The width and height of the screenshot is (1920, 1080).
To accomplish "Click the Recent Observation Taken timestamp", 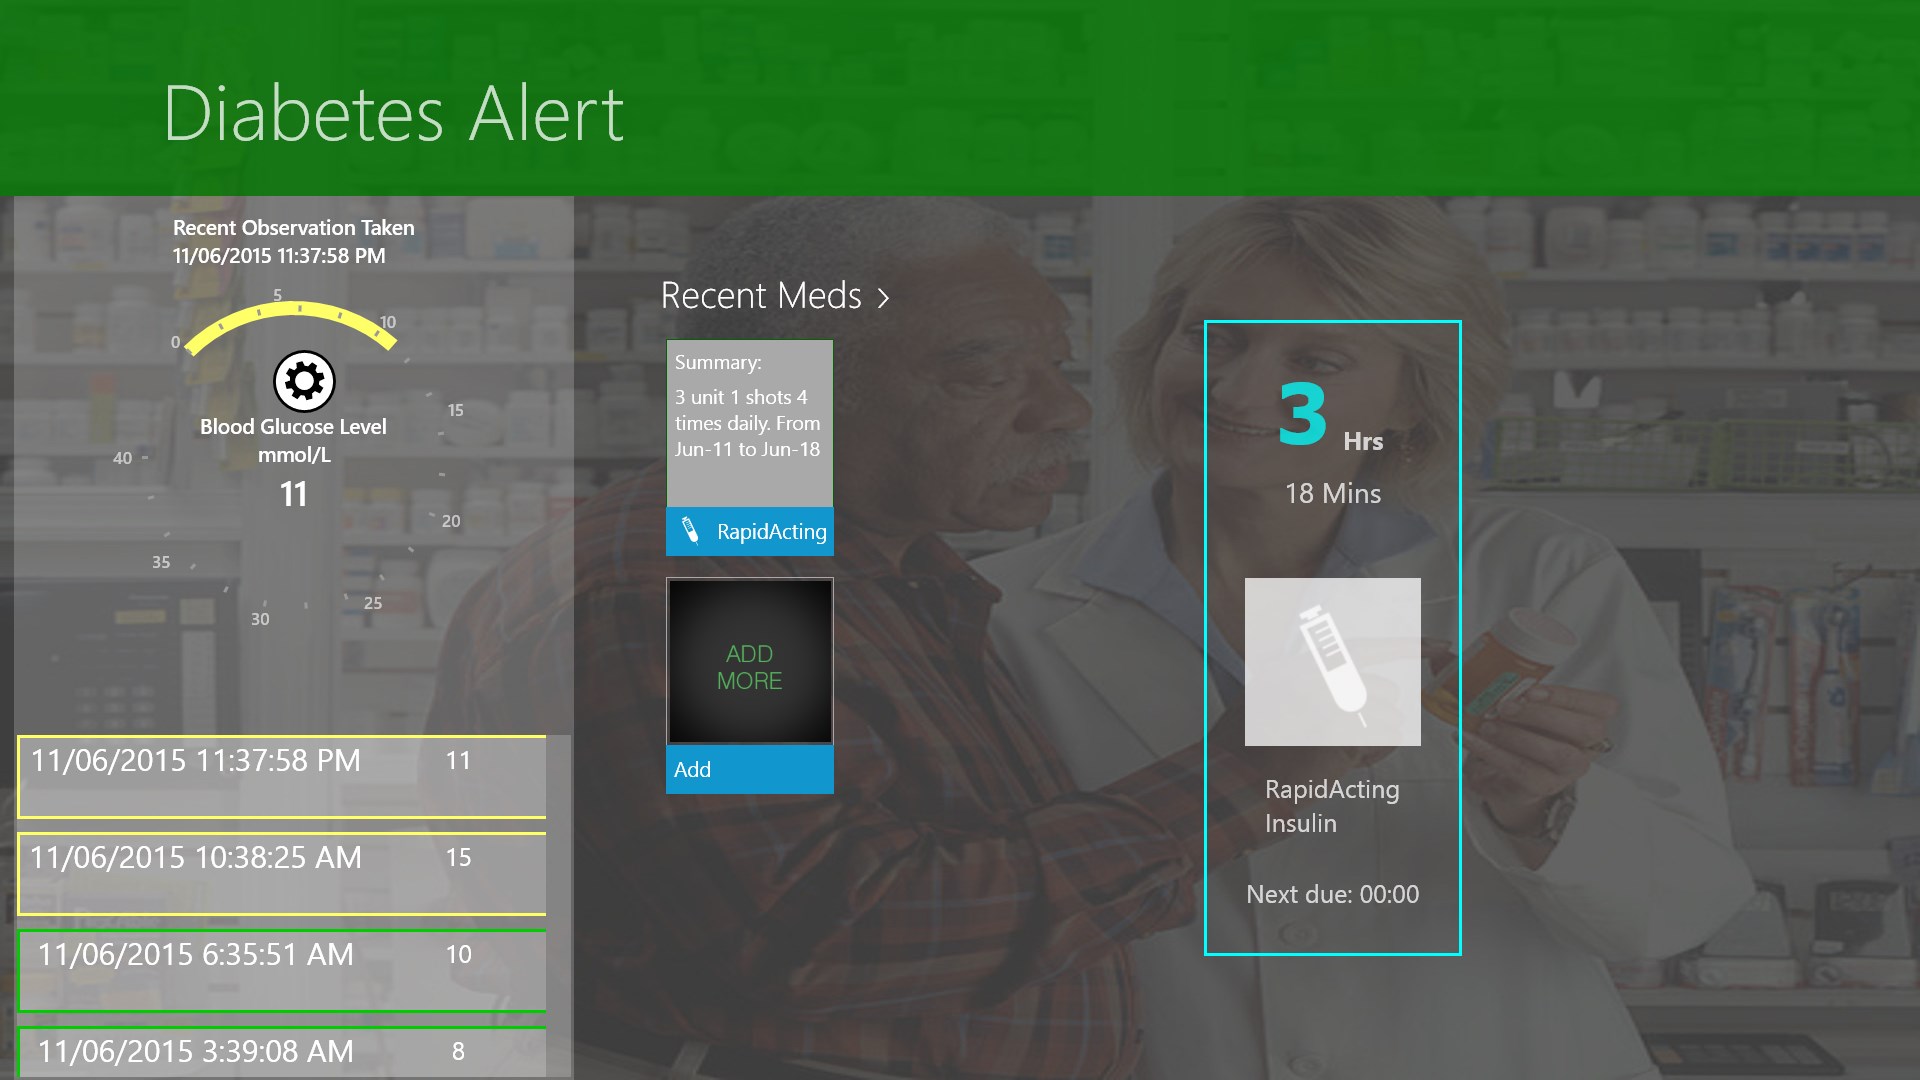I will pyautogui.click(x=279, y=256).
